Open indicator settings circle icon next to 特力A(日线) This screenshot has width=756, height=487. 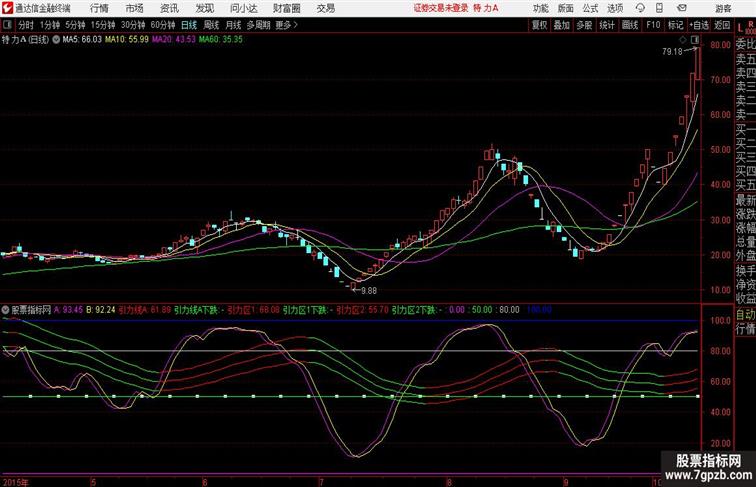[56, 40]
